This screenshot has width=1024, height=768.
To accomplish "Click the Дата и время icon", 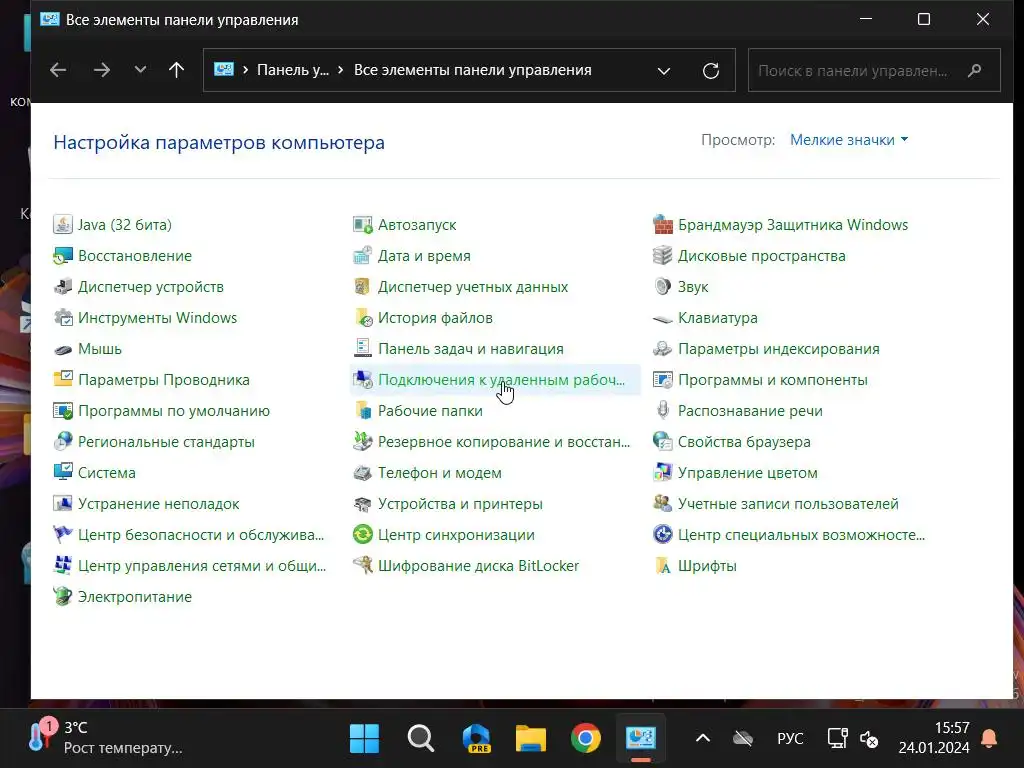I will [x=362, y=256].
